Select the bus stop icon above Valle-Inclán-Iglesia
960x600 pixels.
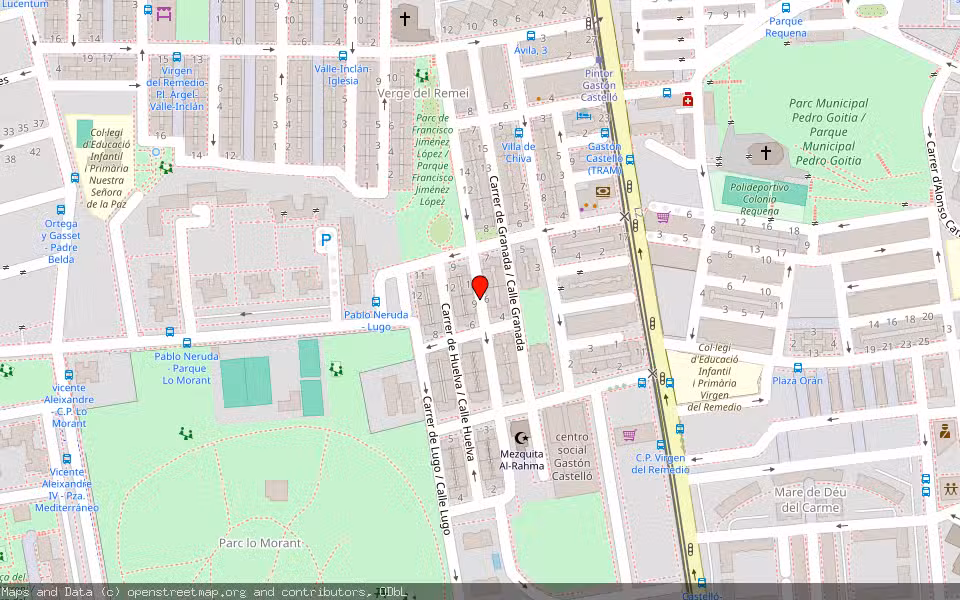343,56
